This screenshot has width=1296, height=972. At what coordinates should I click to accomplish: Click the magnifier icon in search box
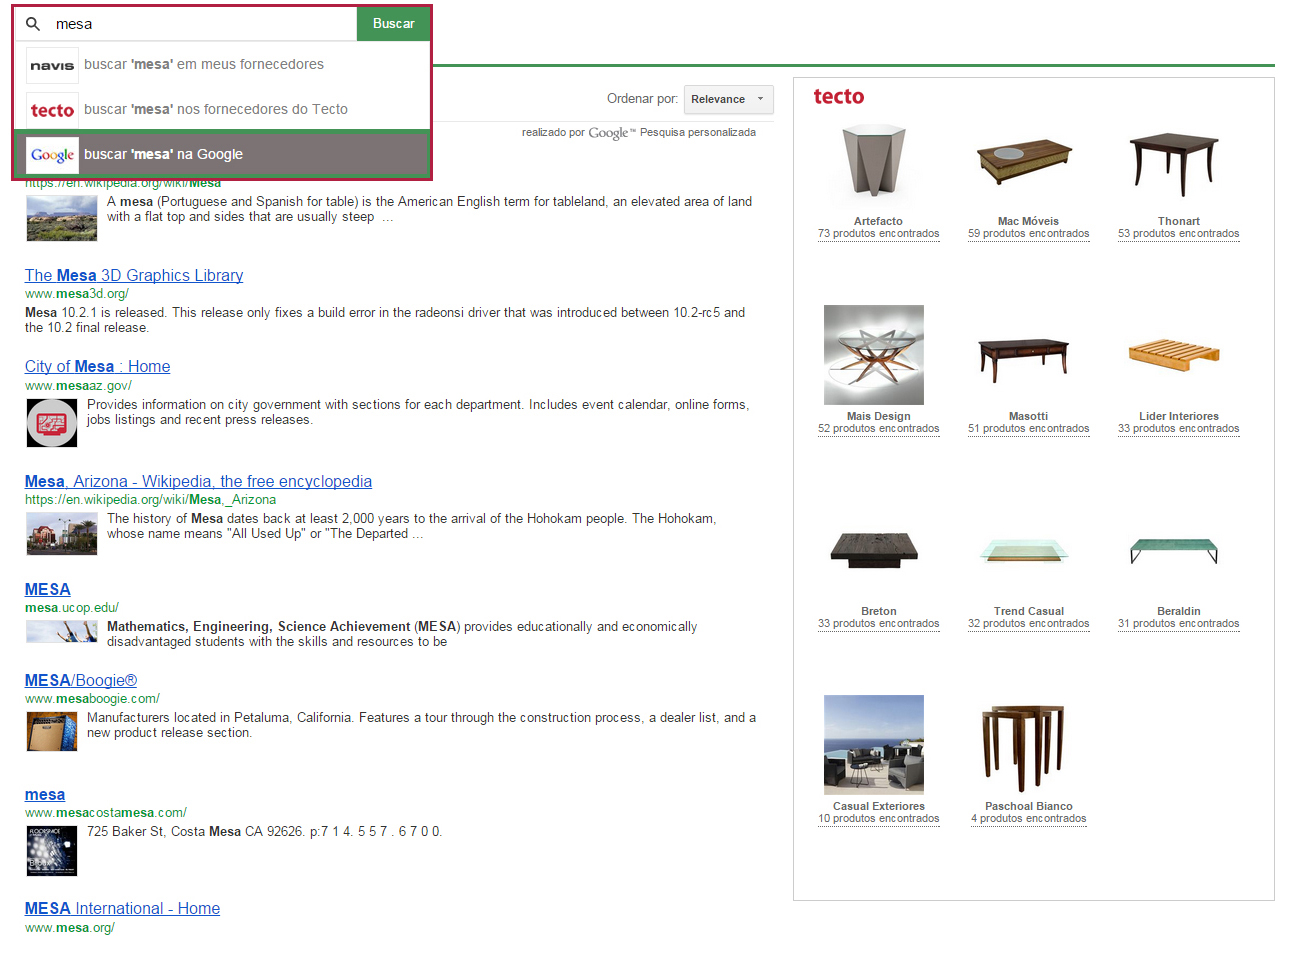[33, 24]
